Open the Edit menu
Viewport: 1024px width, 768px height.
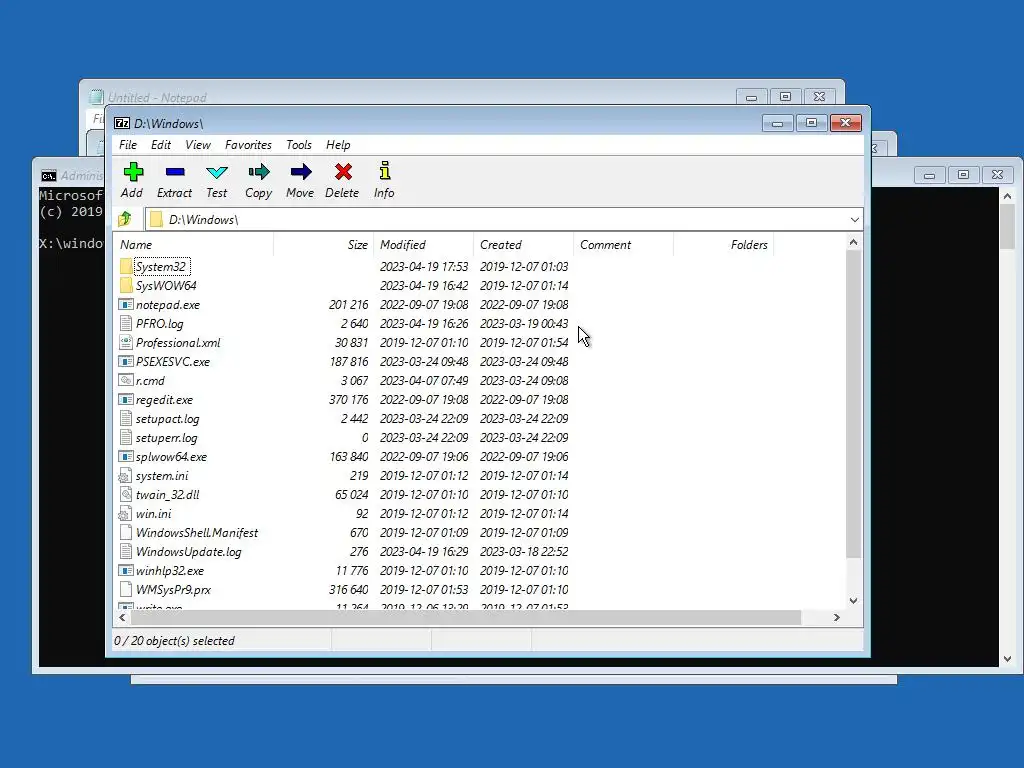pos(161,145)
